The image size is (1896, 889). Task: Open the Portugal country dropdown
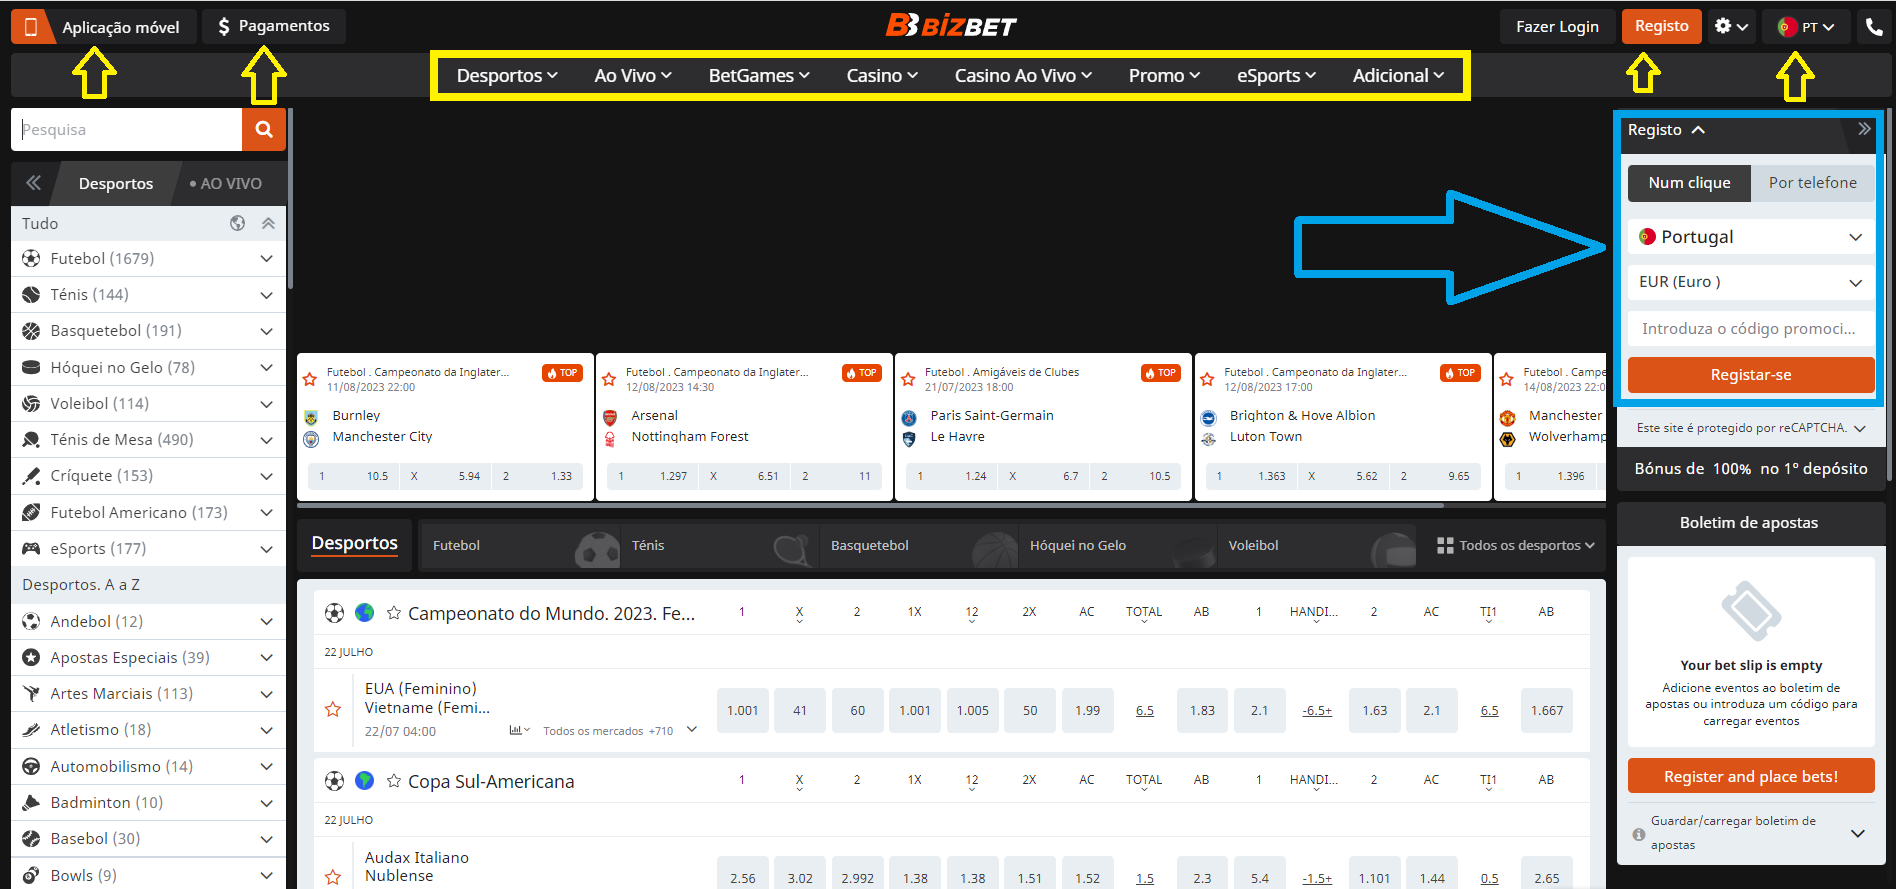point(1750,237)
